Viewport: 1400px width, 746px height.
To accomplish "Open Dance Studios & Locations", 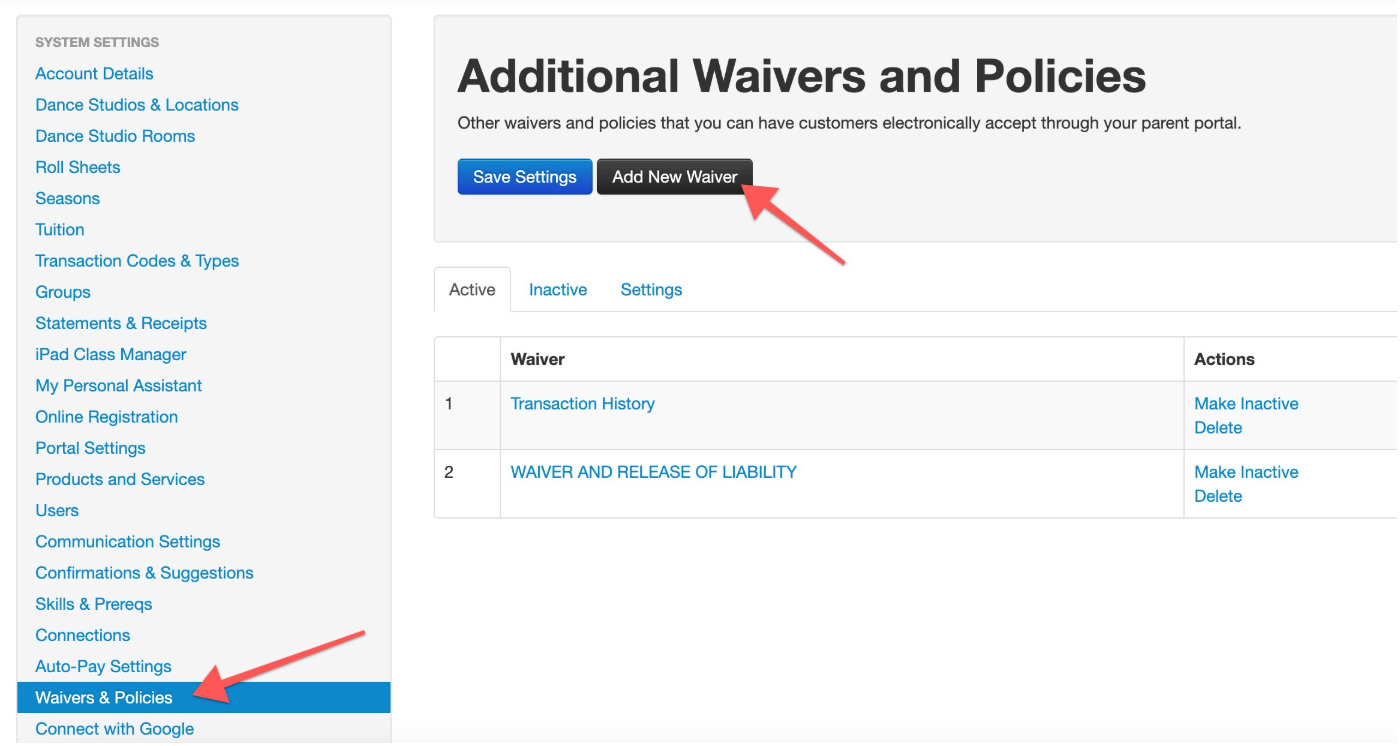I will (137, 105).
